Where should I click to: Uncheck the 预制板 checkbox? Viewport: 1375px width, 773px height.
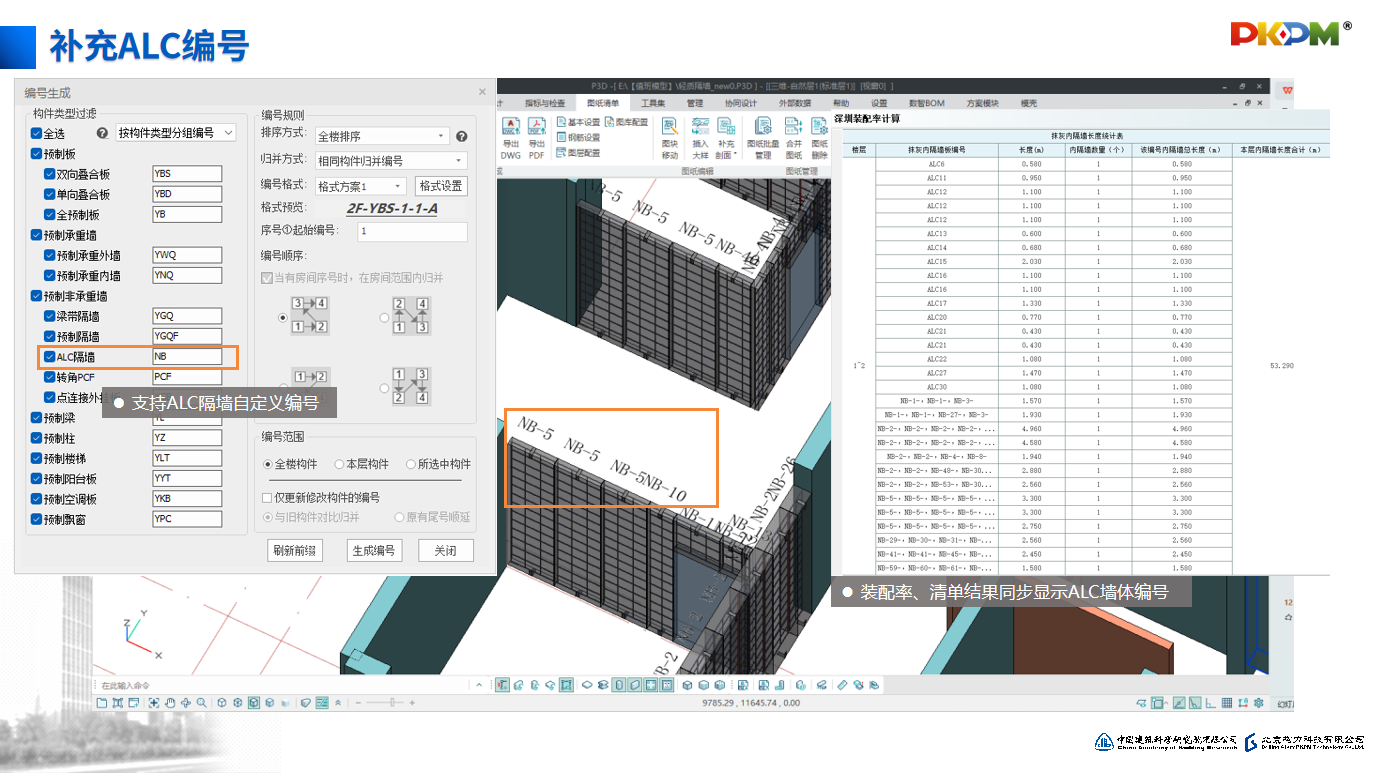37,154
